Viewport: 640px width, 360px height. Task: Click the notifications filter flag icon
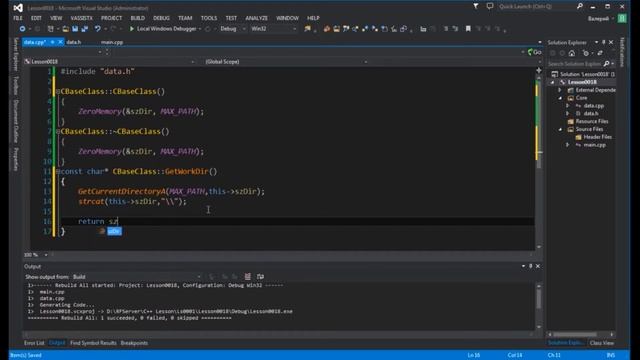[x=476, y=6]
